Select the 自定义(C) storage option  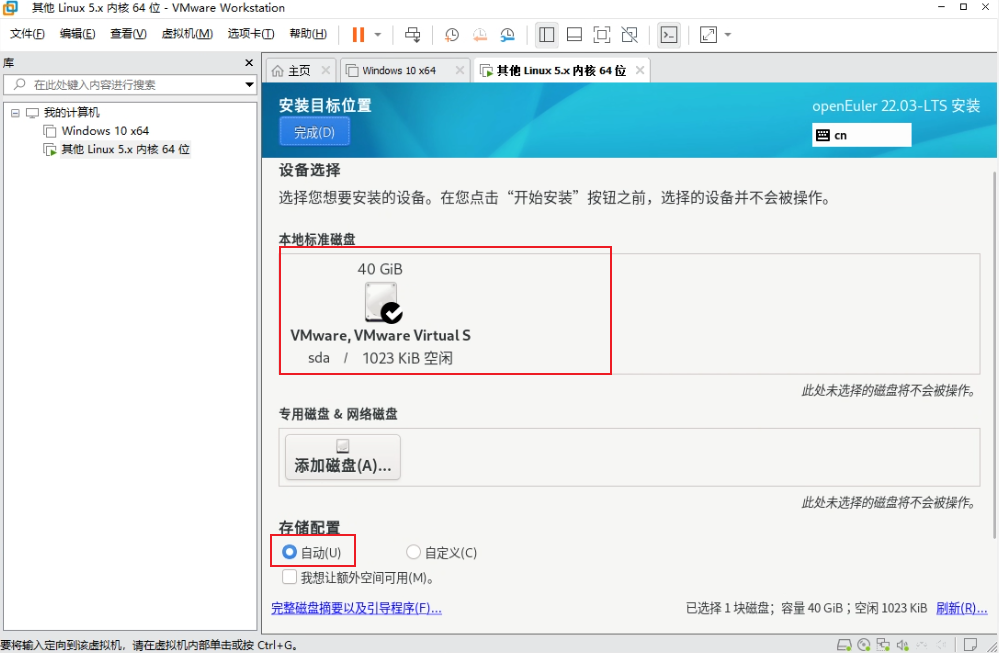click(442, 552)
